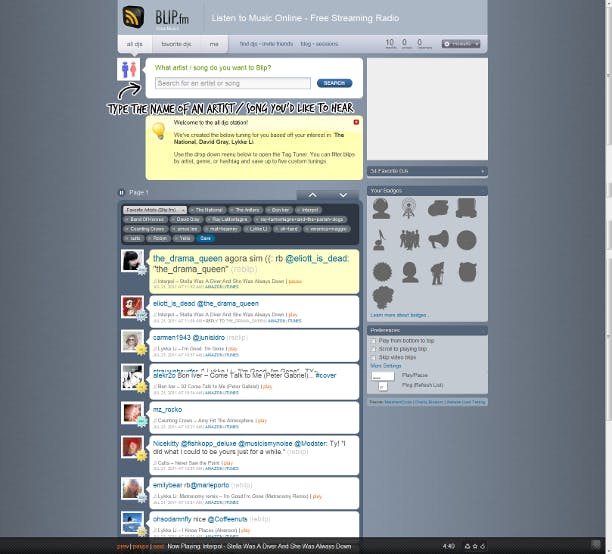Click the blue Save tuning button
The image size is (612, 554).
(x=205, y=238)
